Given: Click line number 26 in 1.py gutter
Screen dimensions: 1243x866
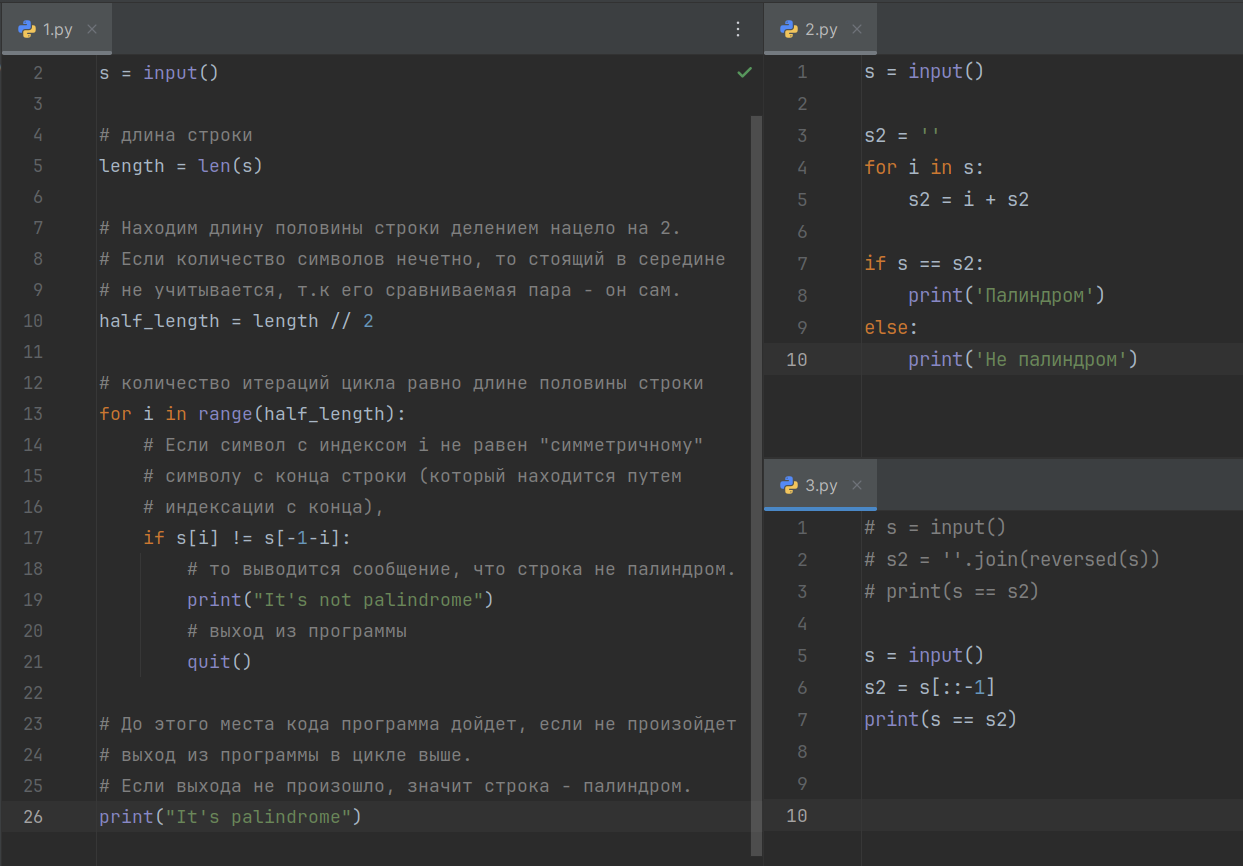Looking at the screenshot, I should (33, 817).
